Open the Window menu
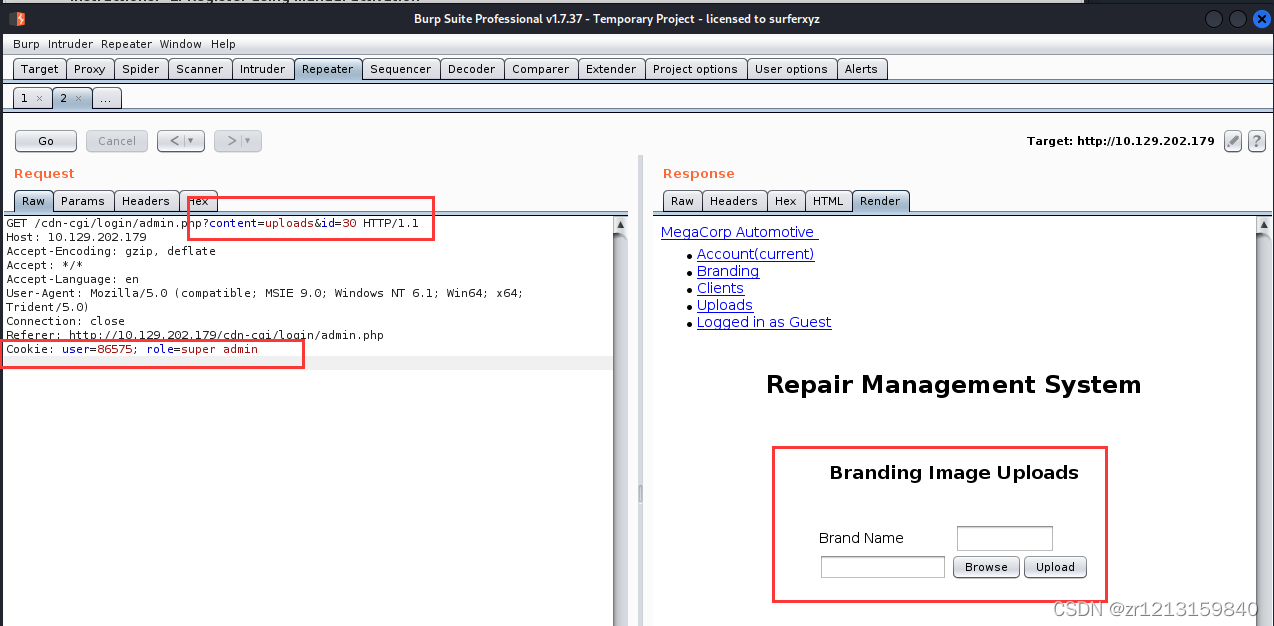Image resolution: width=1274 pixels, height=626 pixels. click(x=180, y=44)
